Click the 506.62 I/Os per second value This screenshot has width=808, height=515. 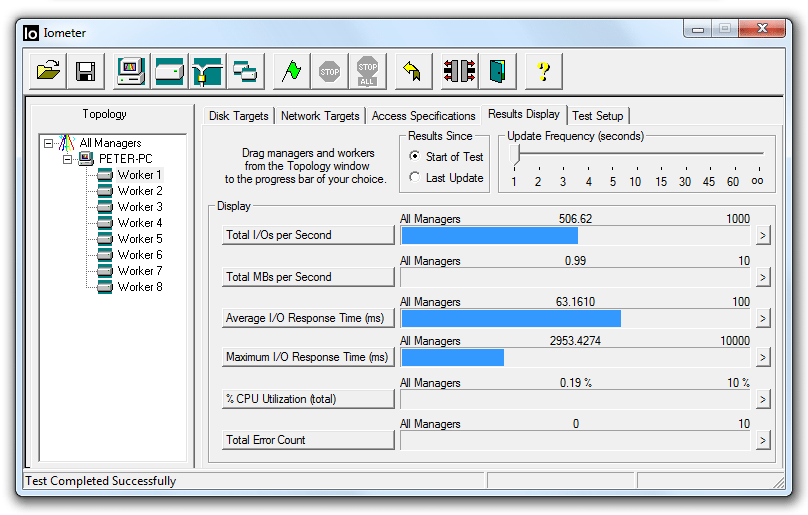(575, 219)
